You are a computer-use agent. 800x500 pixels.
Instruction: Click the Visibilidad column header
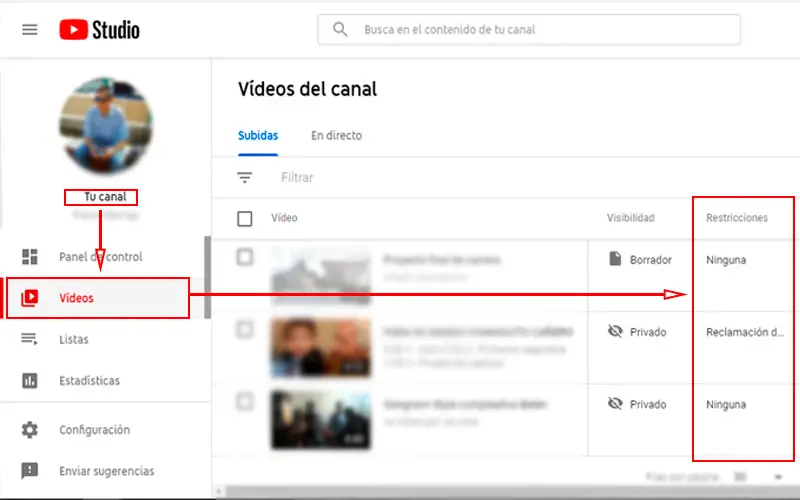631,218
